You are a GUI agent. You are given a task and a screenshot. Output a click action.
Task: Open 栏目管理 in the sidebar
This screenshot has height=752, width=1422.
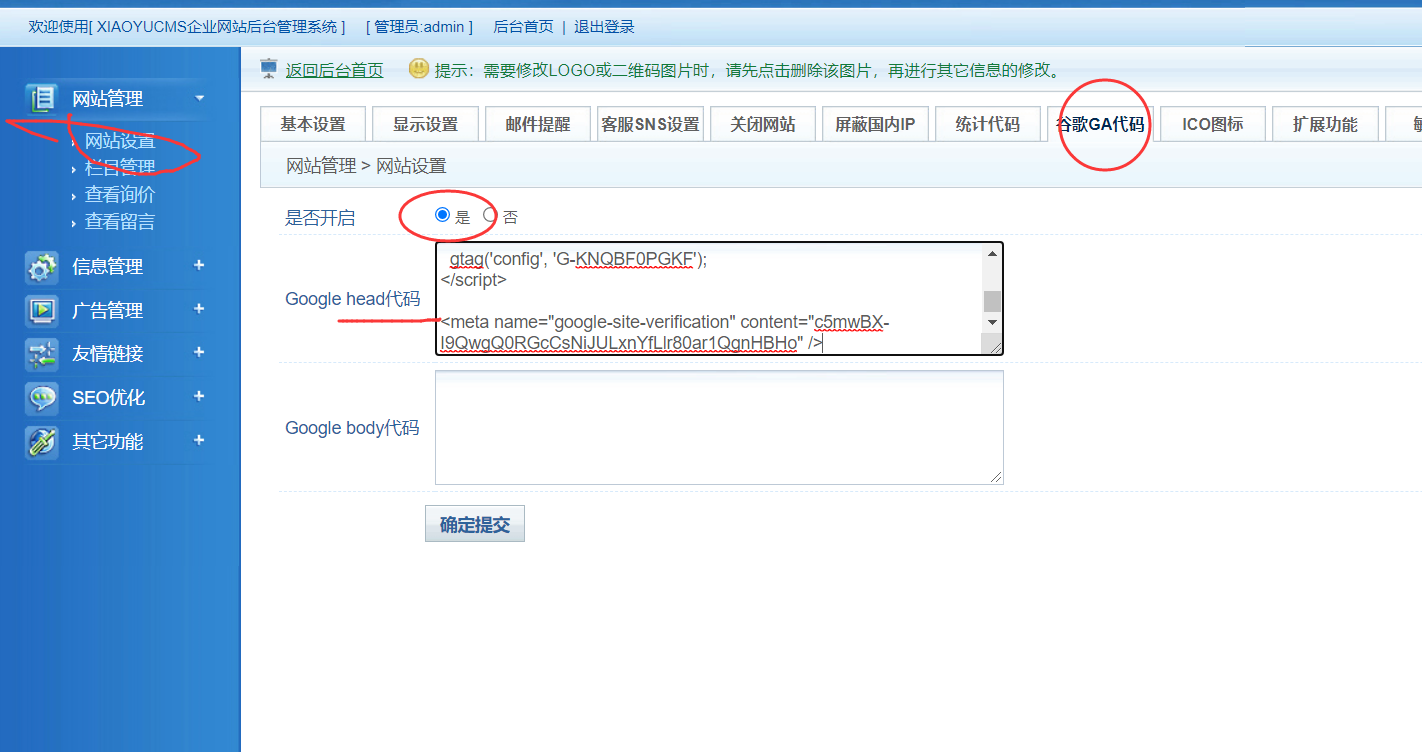pyautogui.click(x=120, y=167)
